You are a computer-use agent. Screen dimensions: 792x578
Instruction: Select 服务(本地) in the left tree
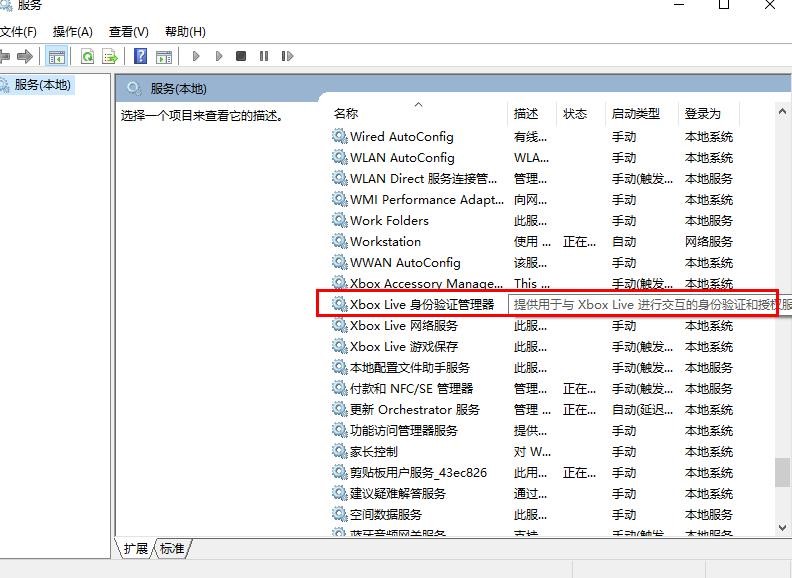pos(42,85)
